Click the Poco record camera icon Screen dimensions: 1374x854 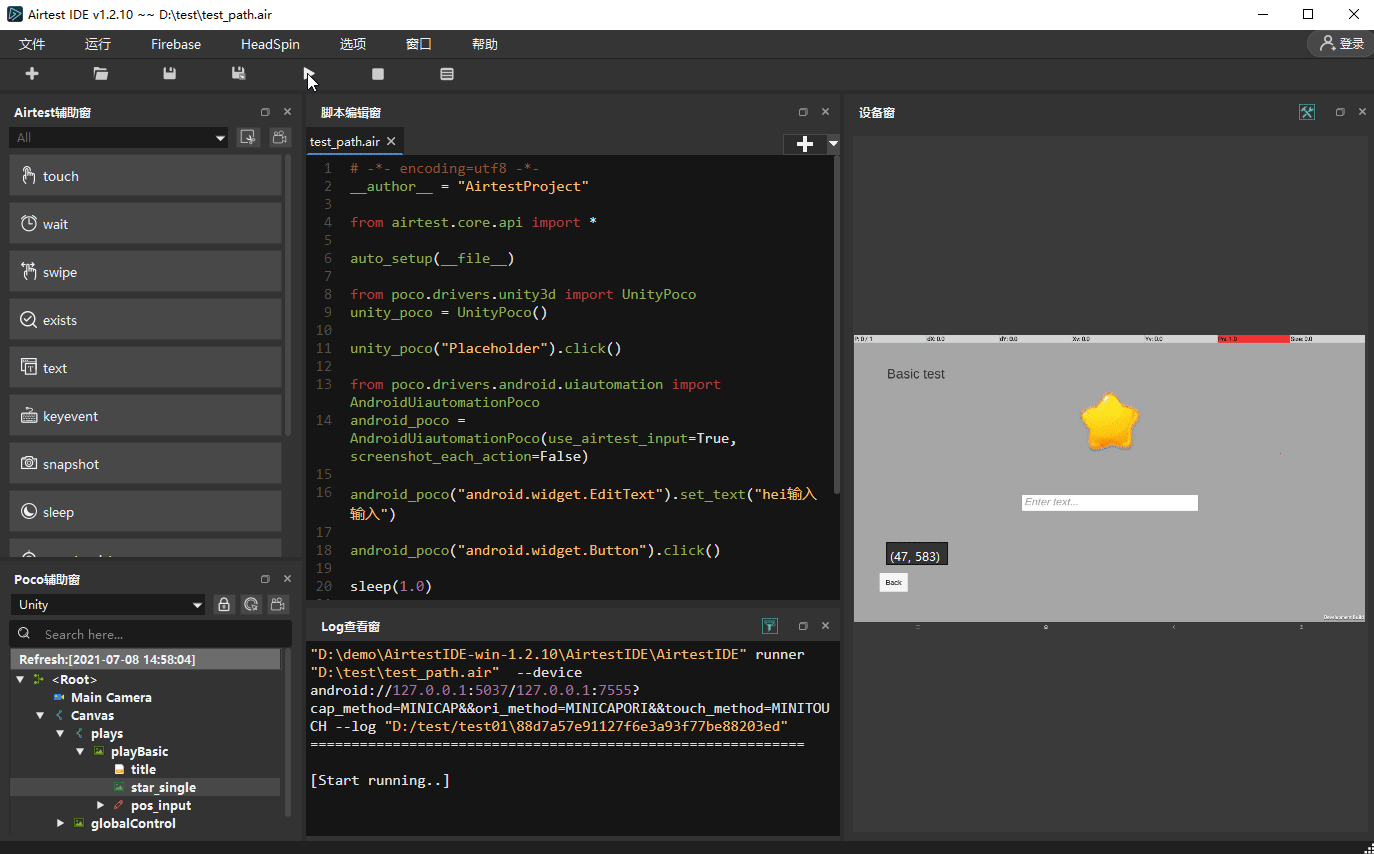[280, 604]
